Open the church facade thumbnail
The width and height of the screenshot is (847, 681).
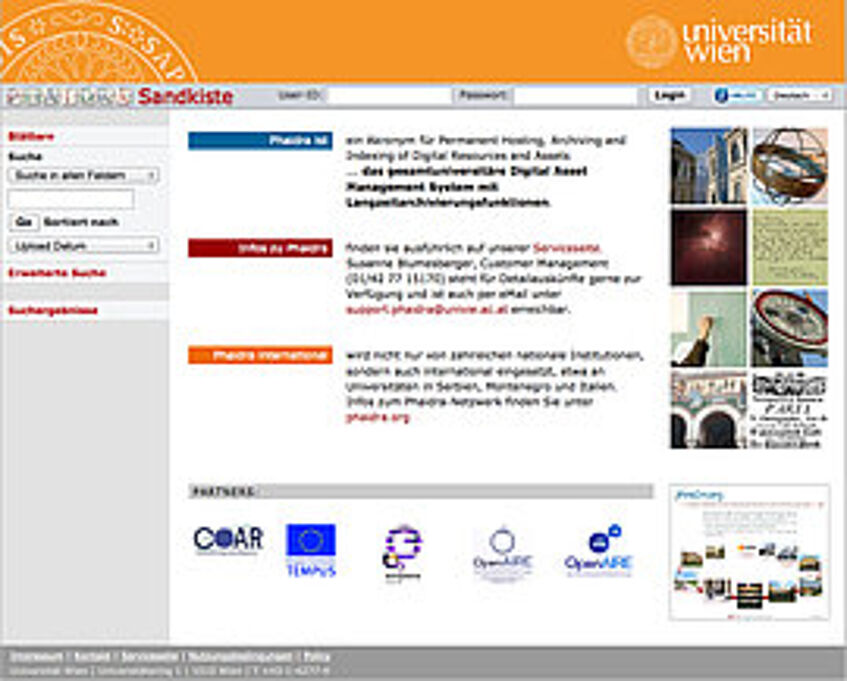(709, 166)
